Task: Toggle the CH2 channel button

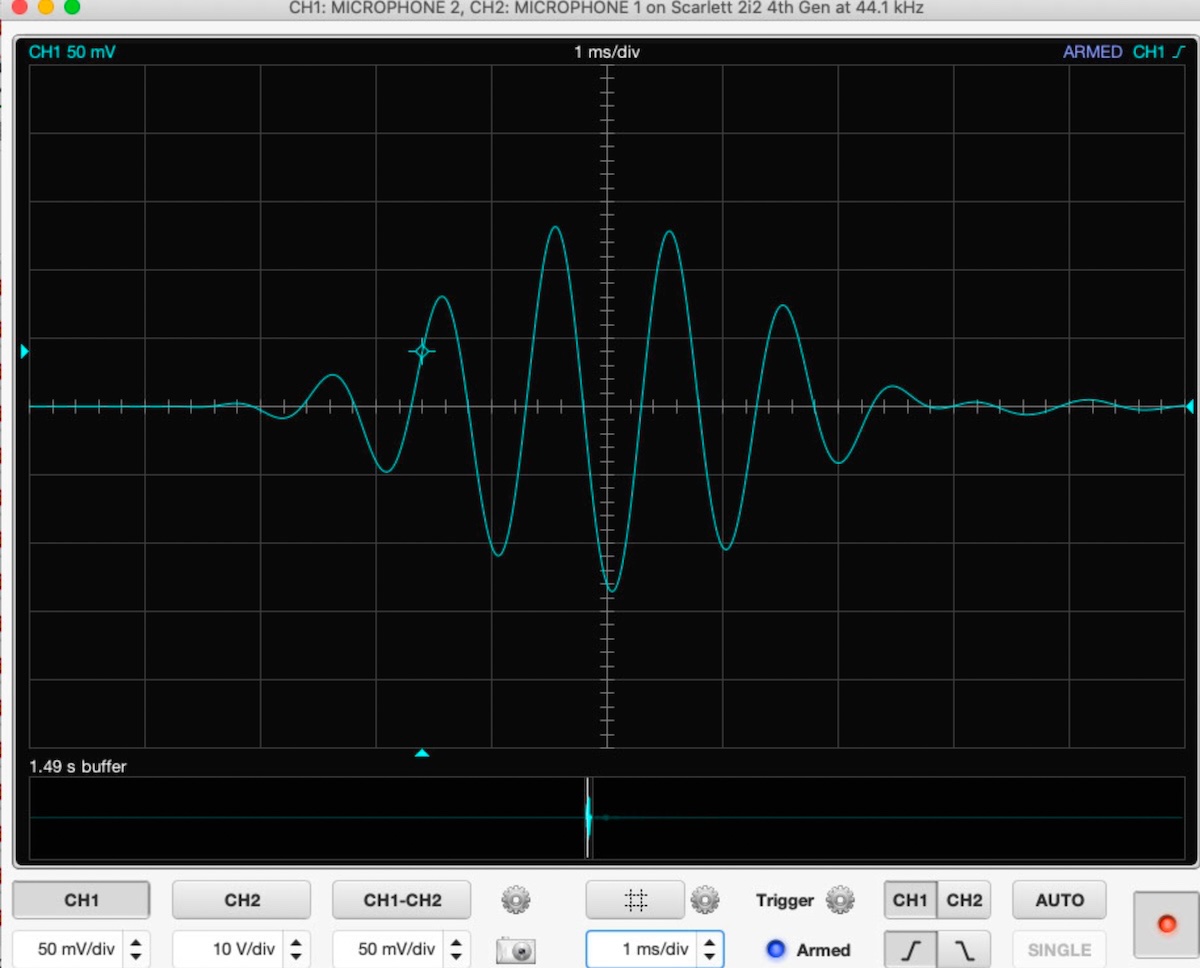Action: click(241, 900)
